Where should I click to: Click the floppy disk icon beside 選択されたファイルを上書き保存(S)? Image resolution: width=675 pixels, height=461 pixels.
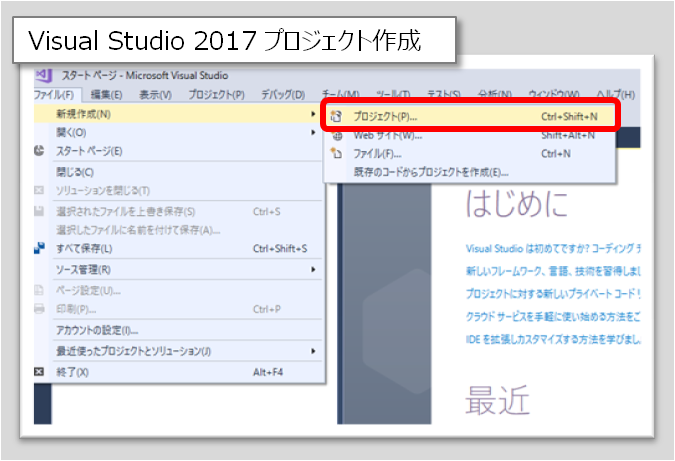coord(39,211)
